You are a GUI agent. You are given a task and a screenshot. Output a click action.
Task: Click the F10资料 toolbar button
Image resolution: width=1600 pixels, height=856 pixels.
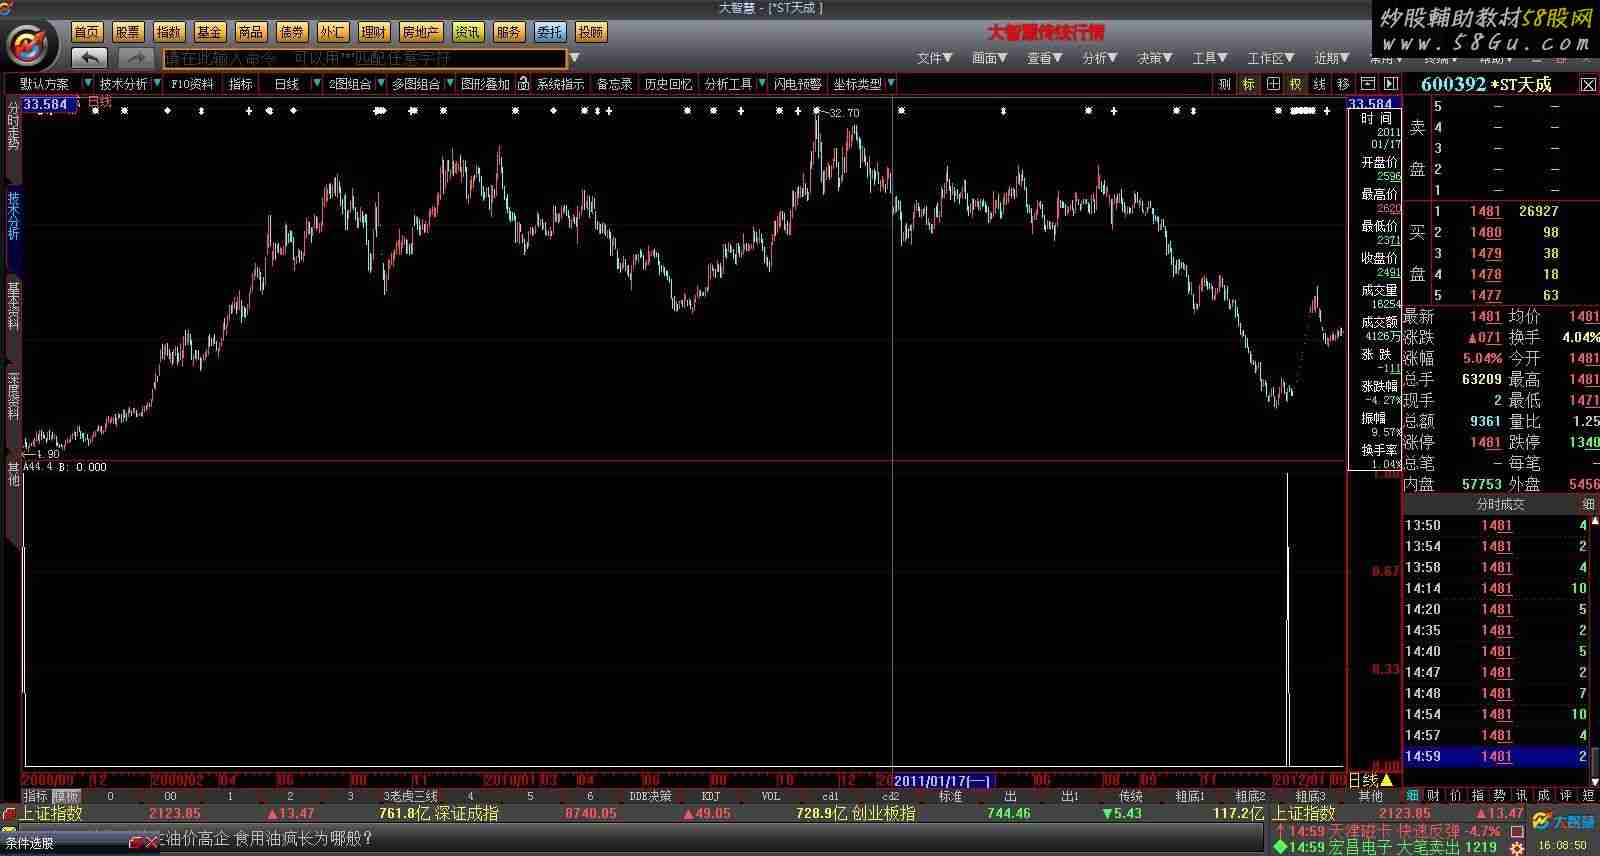pos(192,84)
